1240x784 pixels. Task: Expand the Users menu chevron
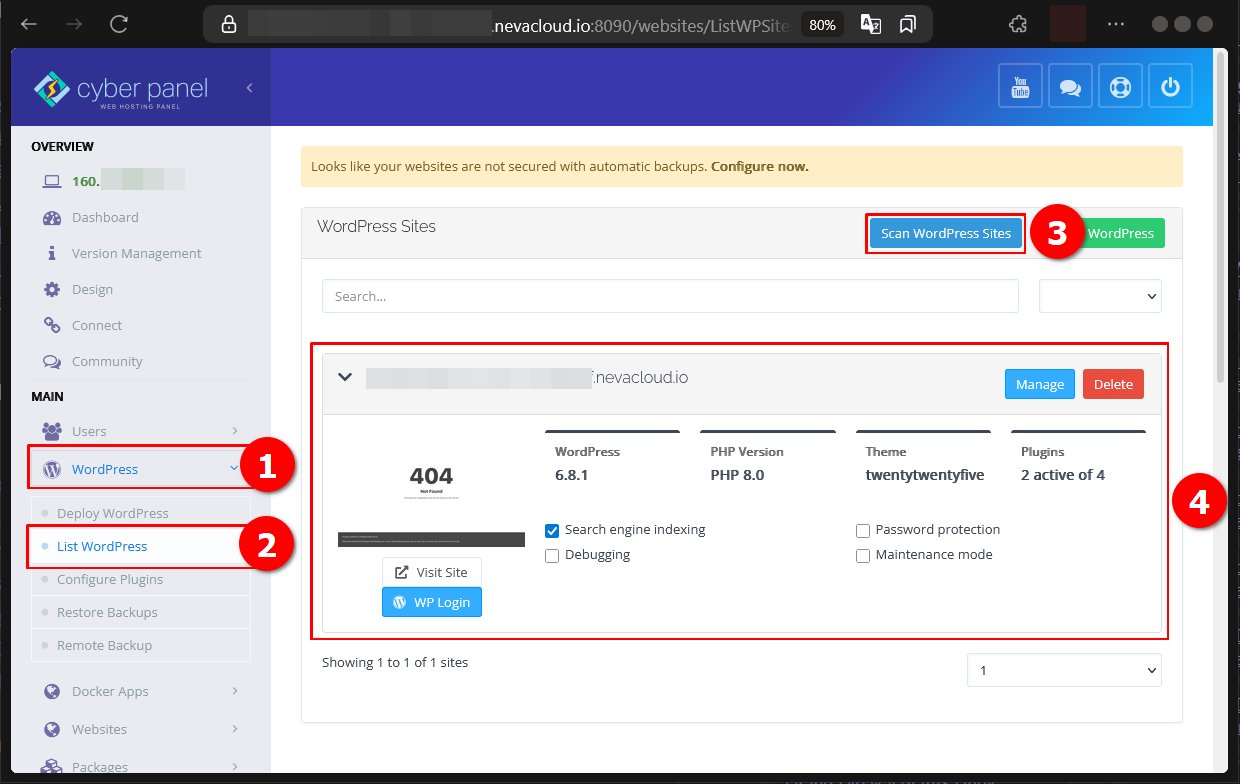pos(234,431)
